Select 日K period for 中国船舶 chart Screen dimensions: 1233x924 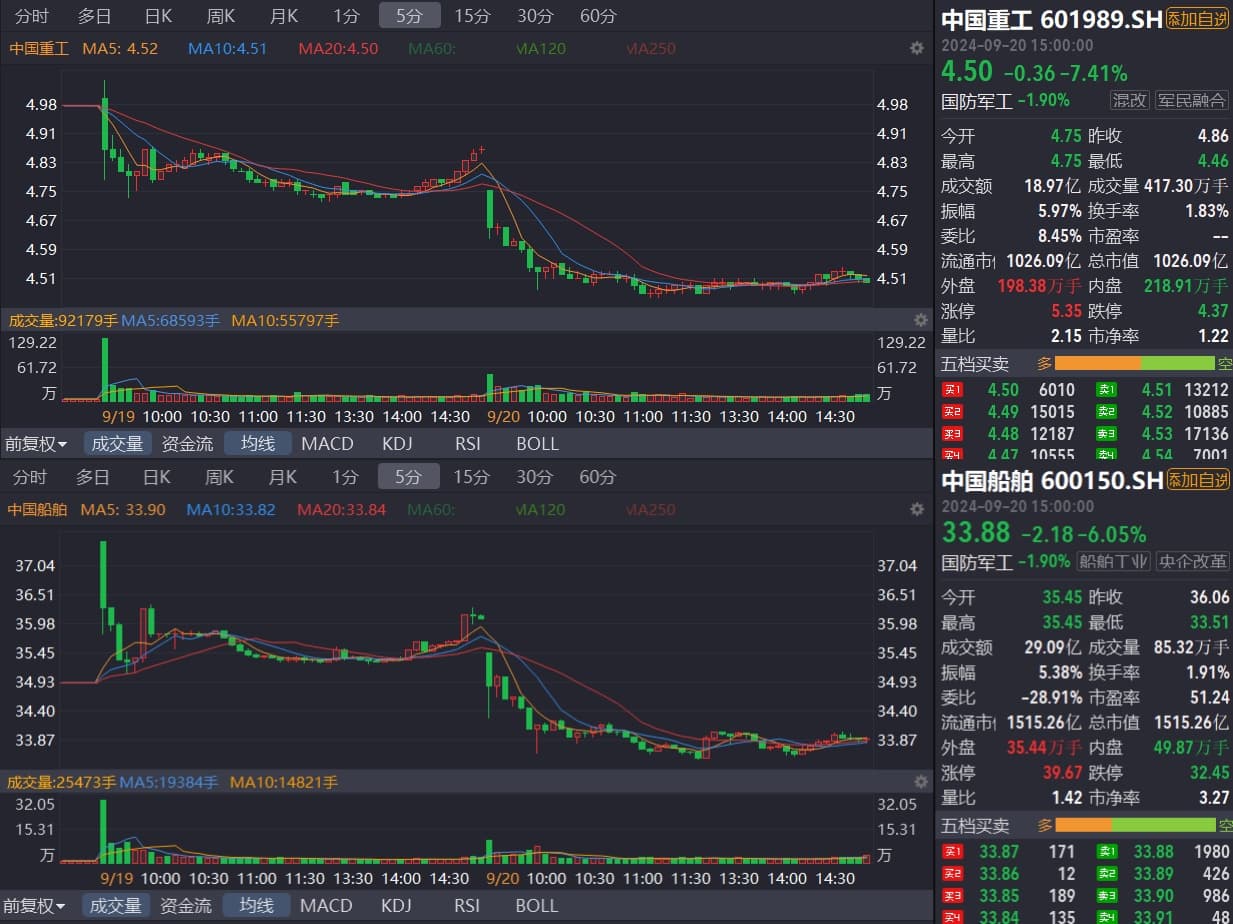coord(157,477)
